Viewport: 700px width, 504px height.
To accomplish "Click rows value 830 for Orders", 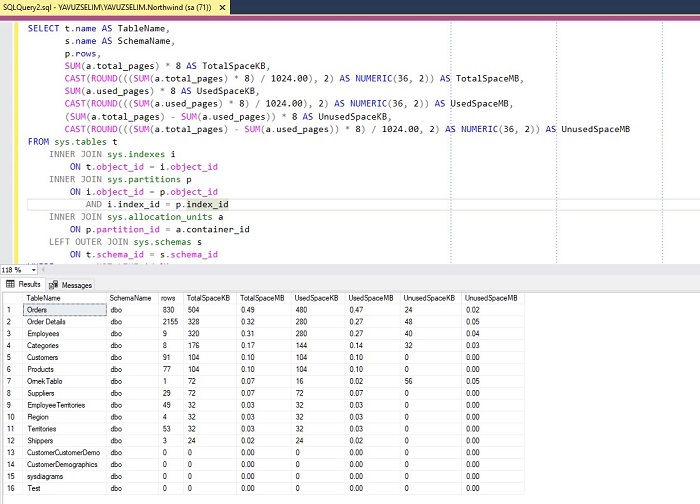I will point(171,310).
